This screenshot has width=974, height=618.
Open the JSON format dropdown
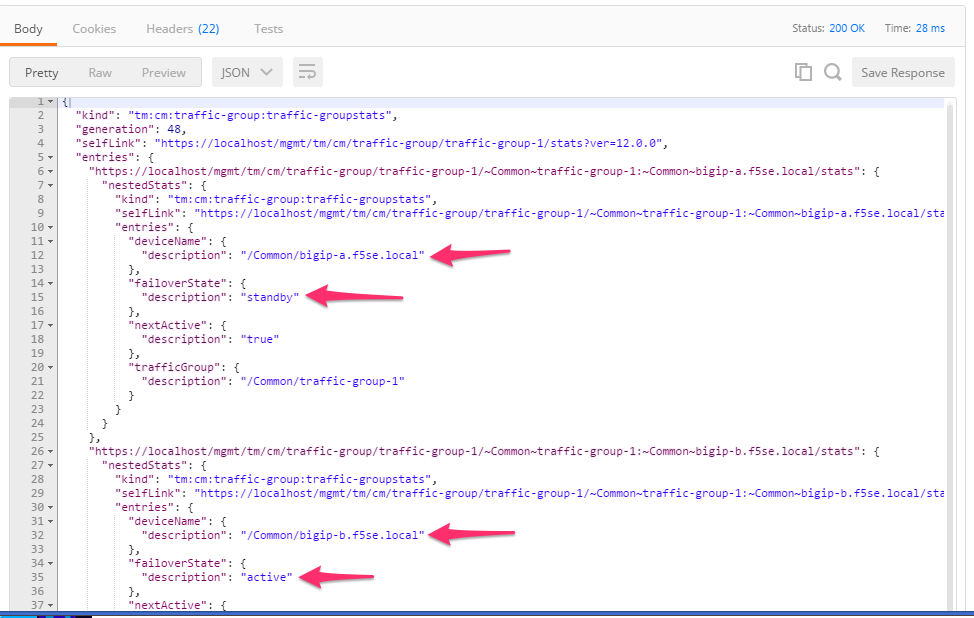click(247, 72)
